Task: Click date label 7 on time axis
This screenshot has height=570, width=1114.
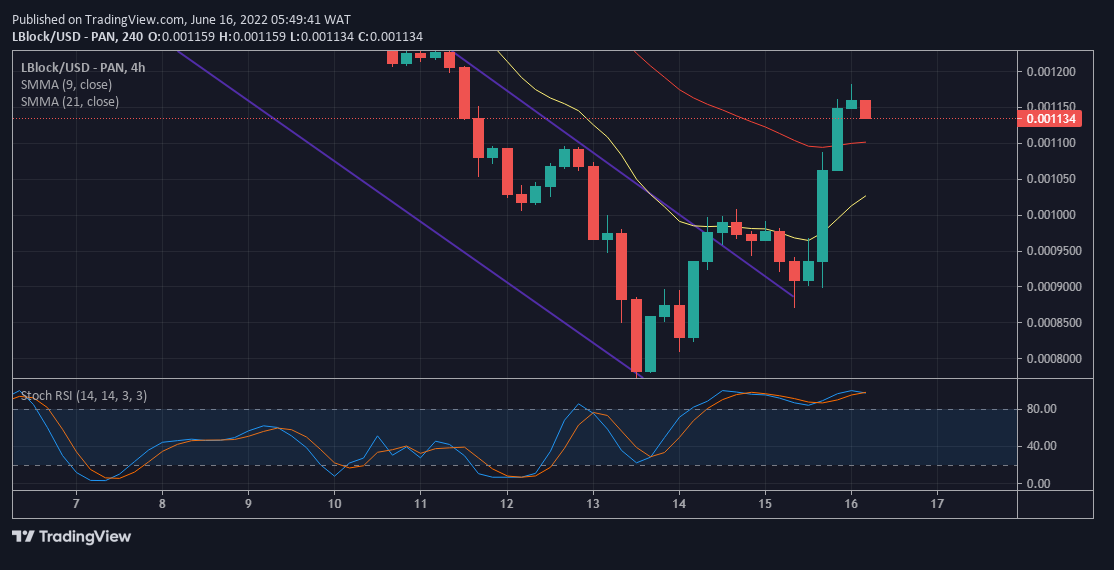Action: [x=76, y=504]
